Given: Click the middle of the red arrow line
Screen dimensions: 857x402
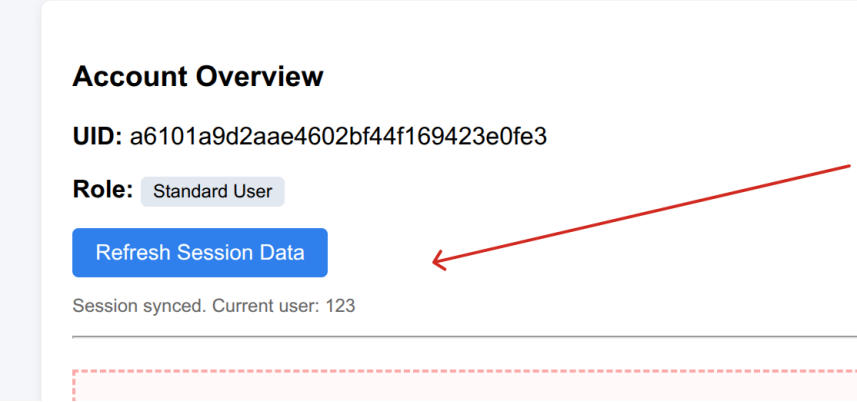Looking at the screenshot, I should click(x=642, y=215).
